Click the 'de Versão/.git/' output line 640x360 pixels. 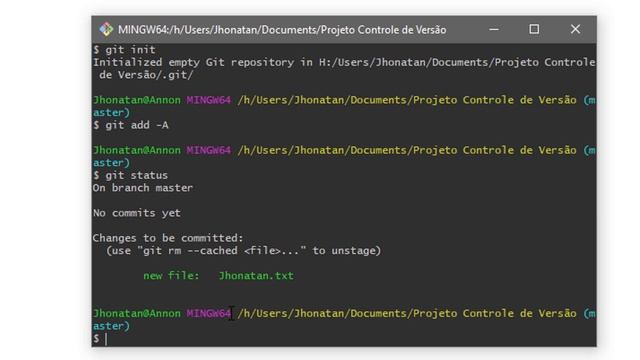pyautogui.click(x=146, y=75)
